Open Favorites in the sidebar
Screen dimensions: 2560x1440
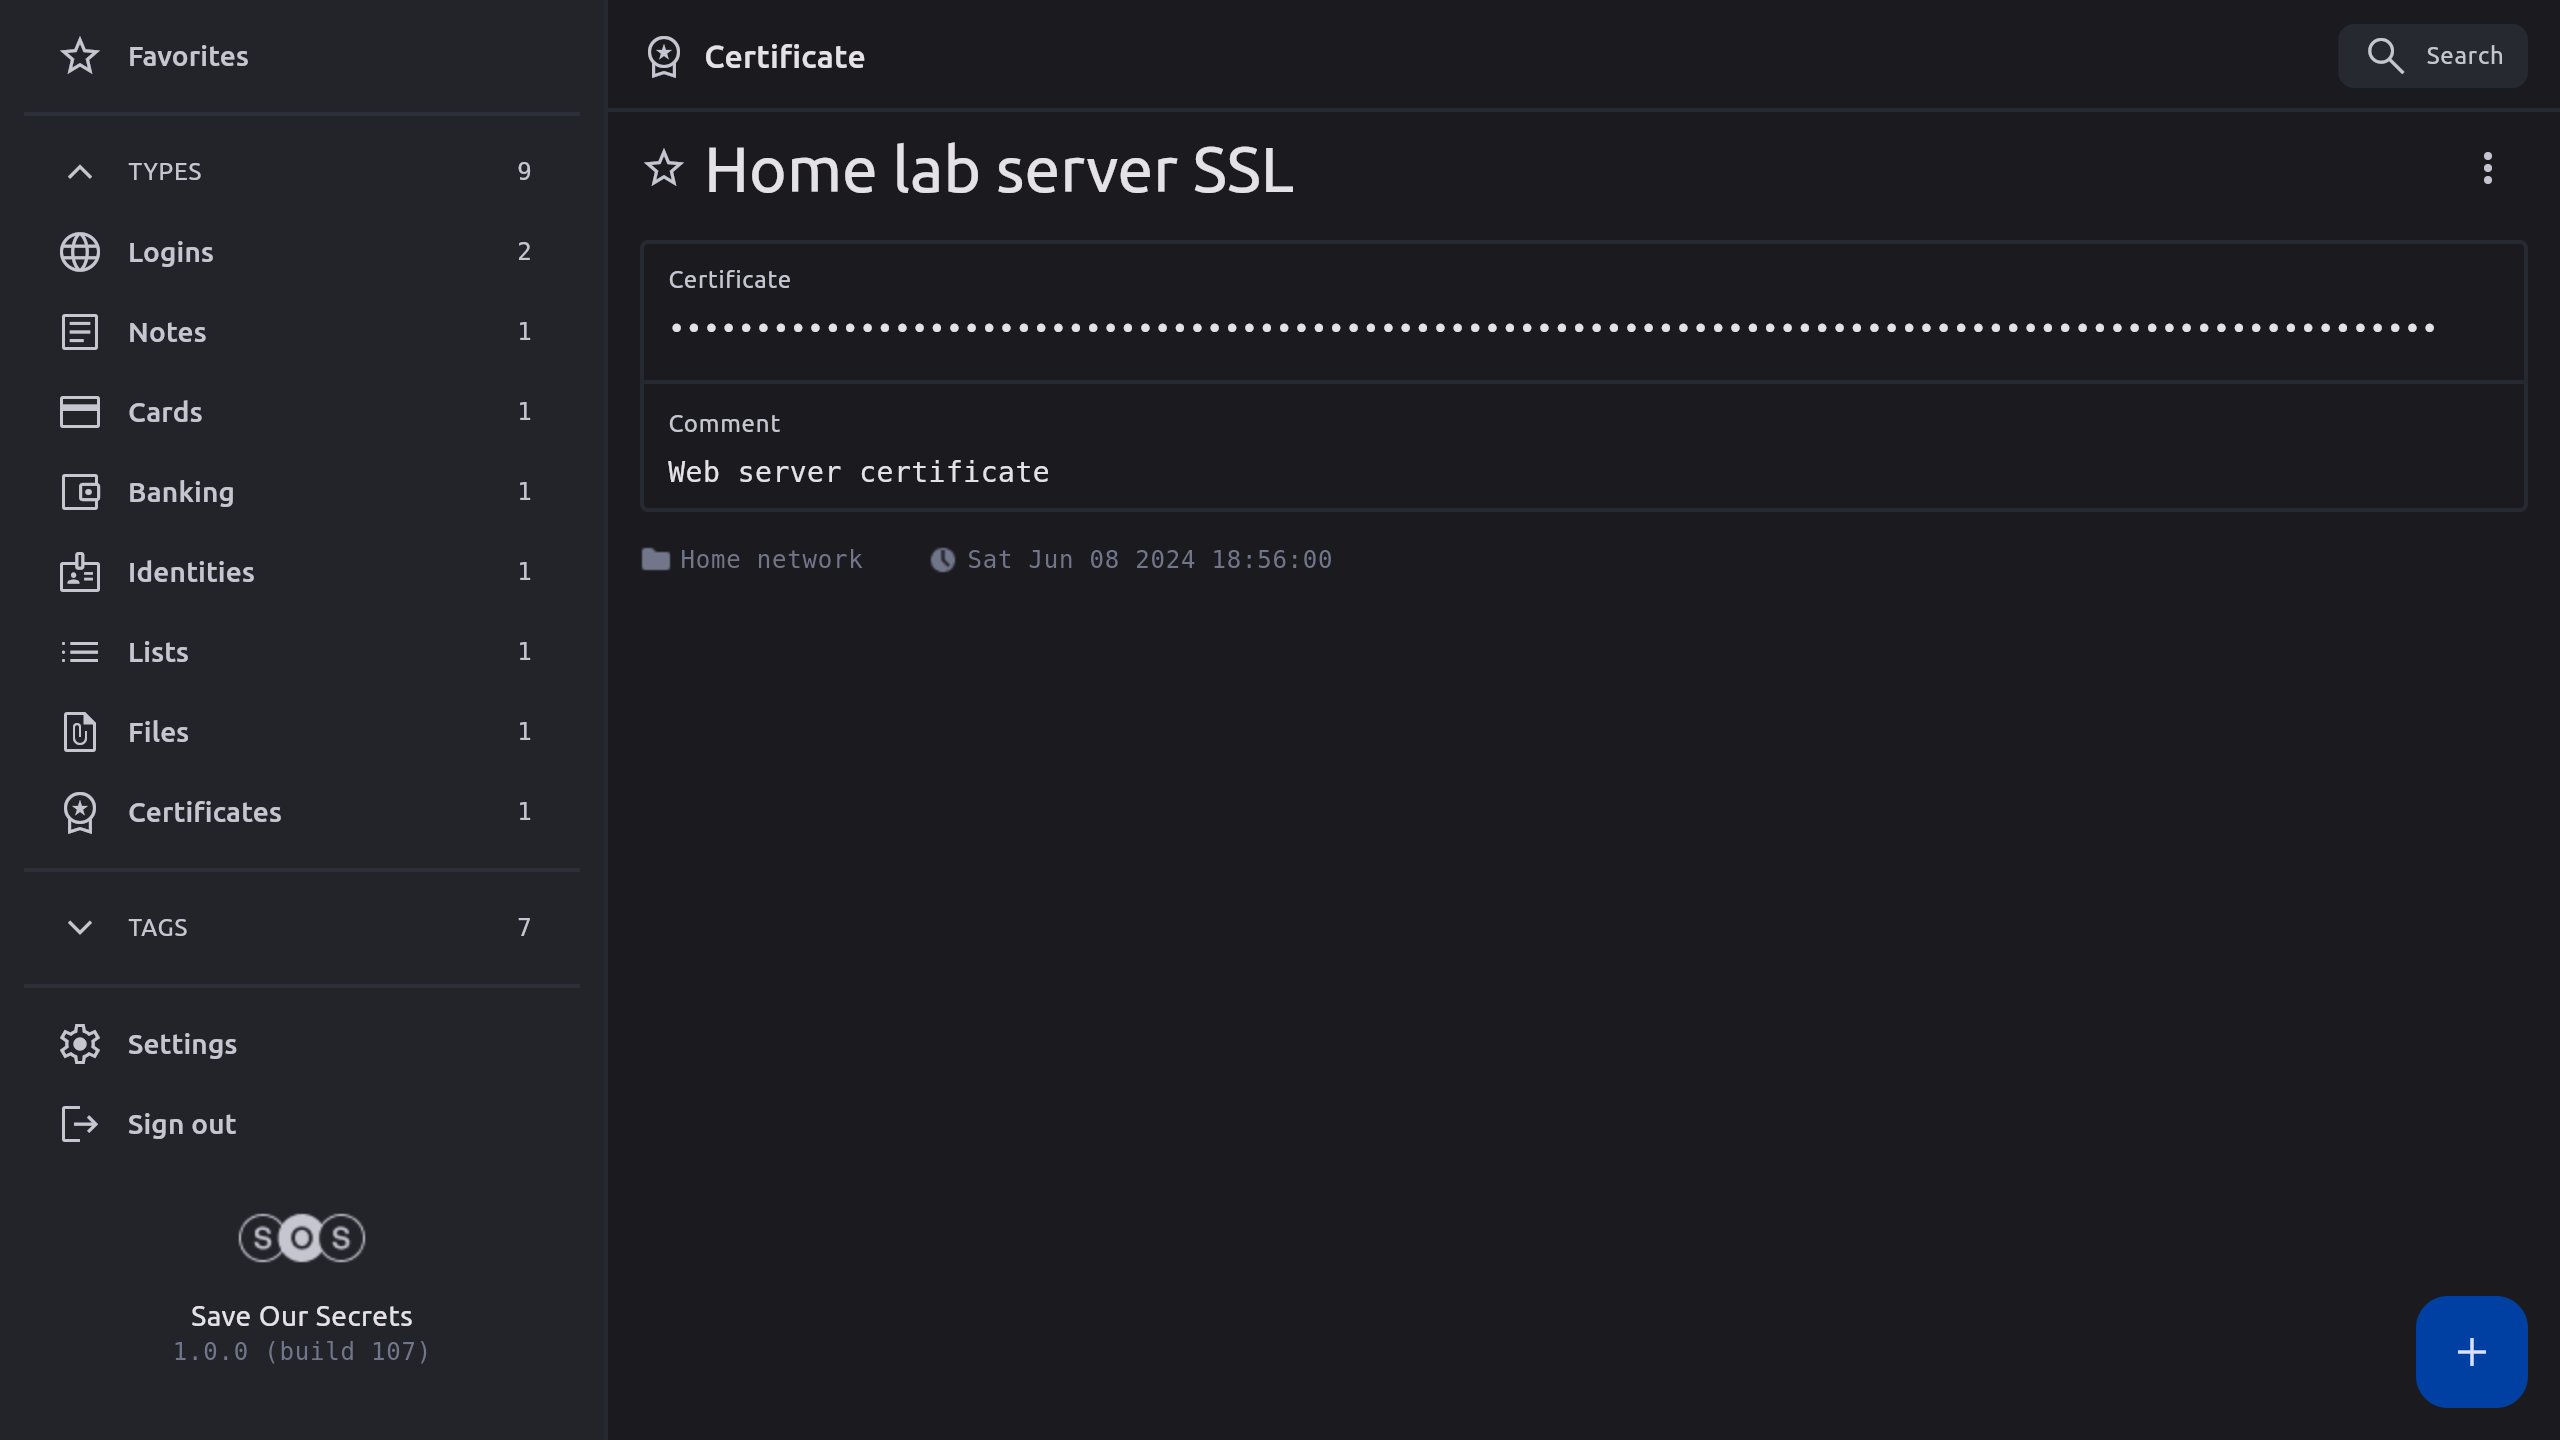click(x=188, y=57)
